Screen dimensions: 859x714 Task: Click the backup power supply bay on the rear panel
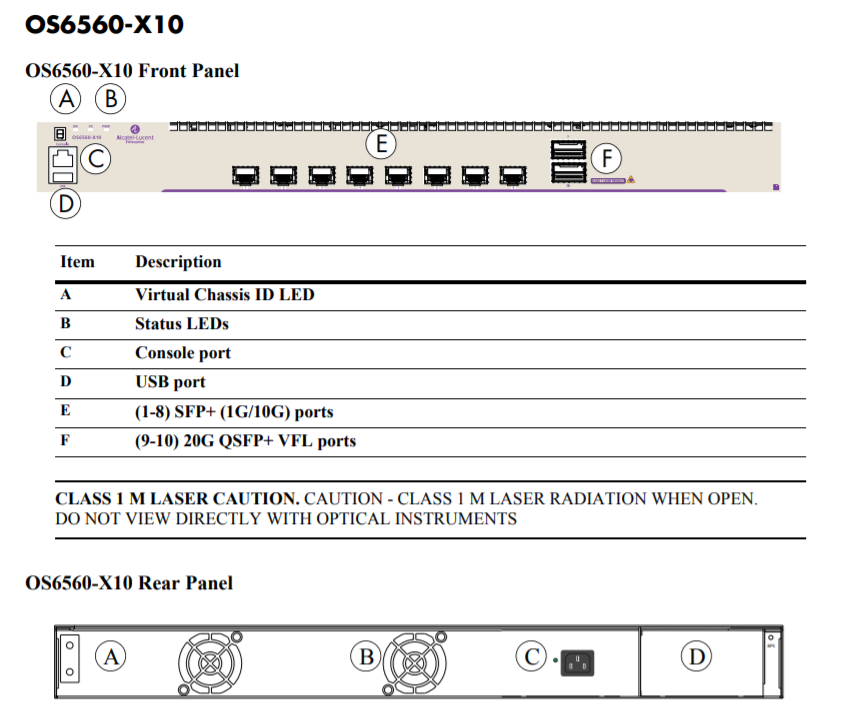click(x=702, y=662)
